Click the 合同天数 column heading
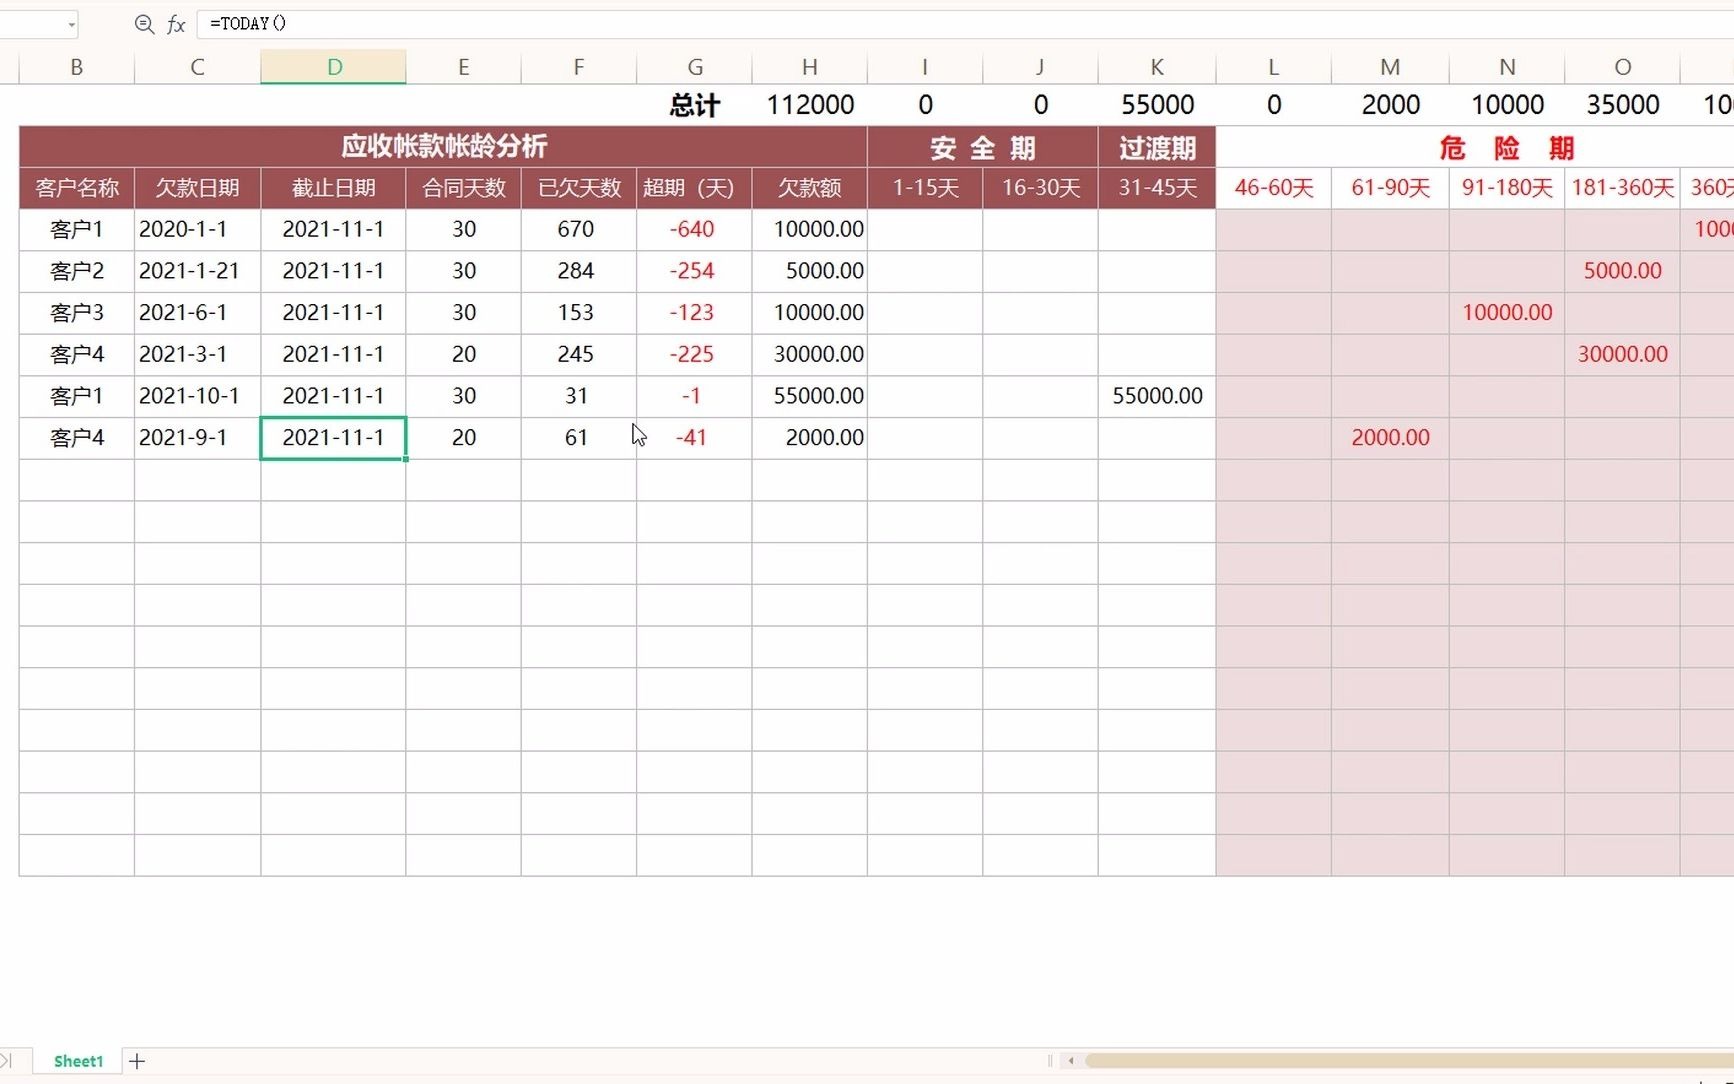 (x=463, y=188)
